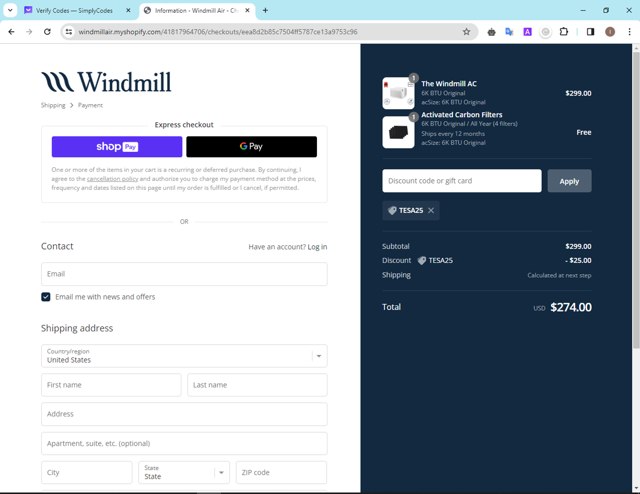Click the page vertical scrollbar
Image resolution: width=640 pixels, height=494 pixels.
coord(636,200)
